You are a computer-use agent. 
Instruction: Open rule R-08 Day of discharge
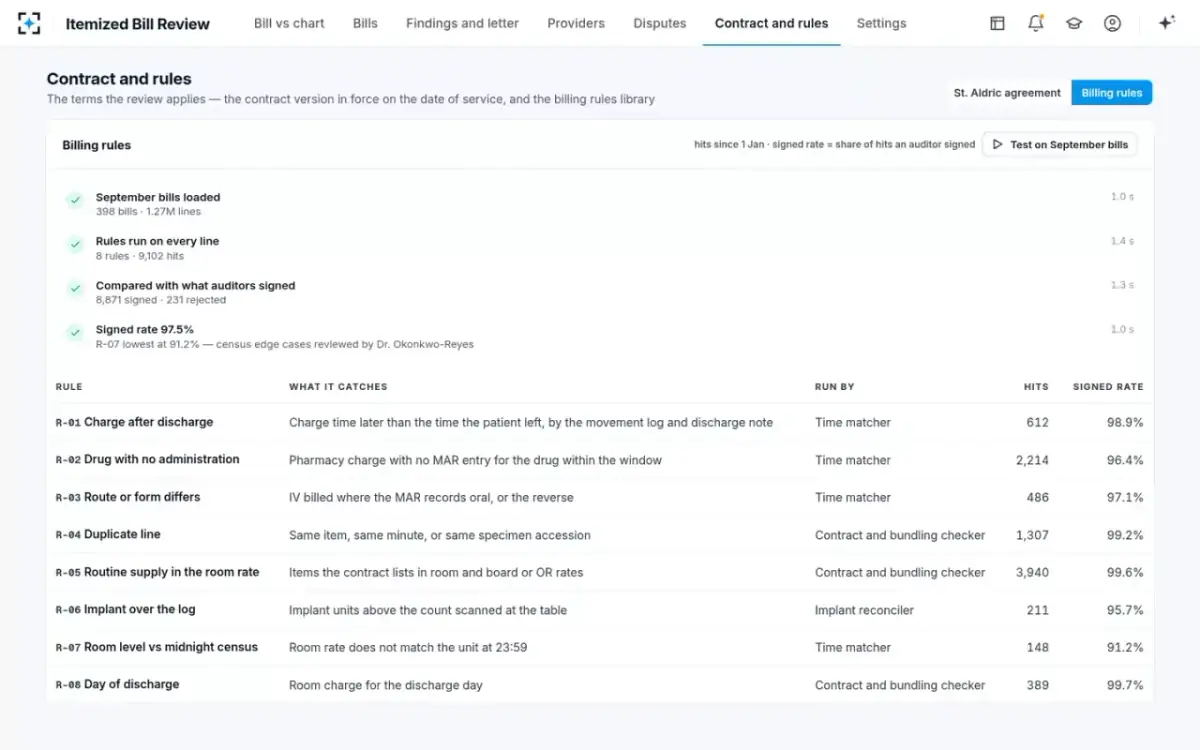(x=117, y=685)
